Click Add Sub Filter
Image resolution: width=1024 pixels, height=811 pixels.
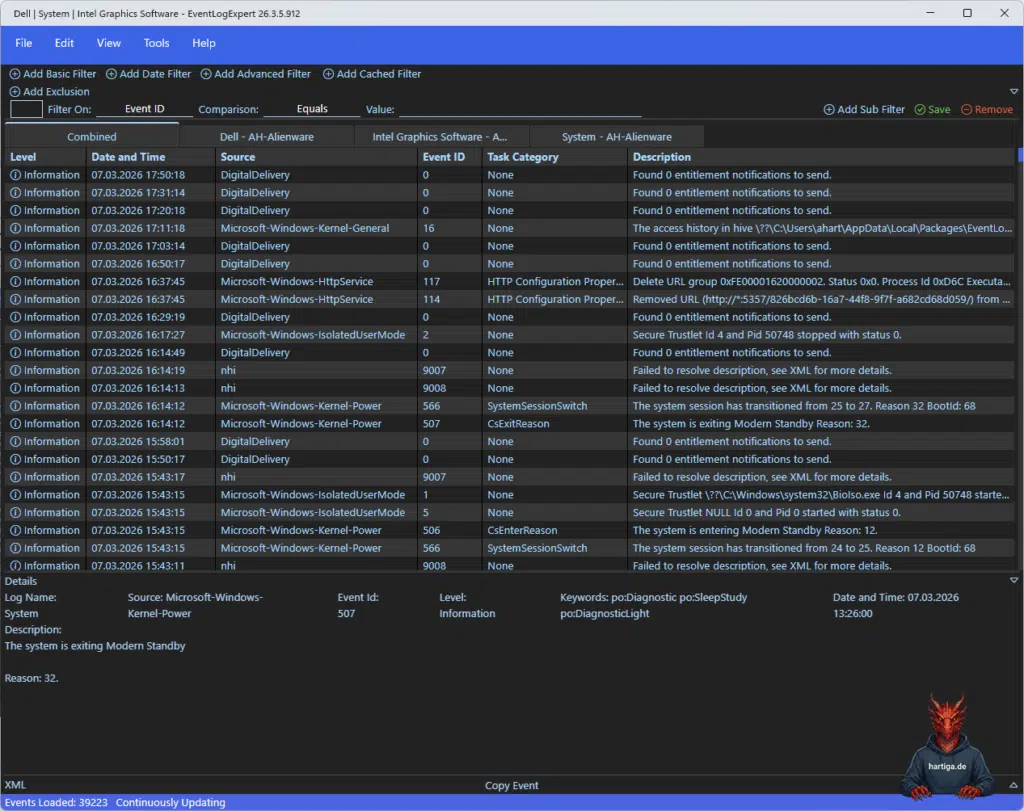(862, 109)
